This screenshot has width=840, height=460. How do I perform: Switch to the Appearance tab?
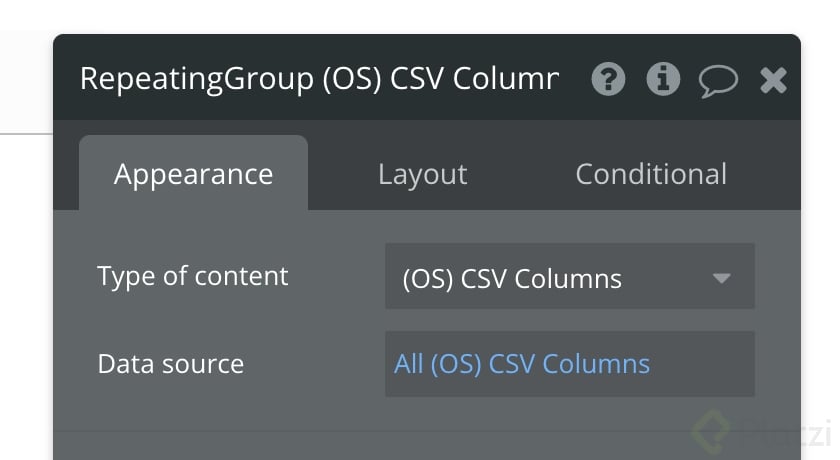pos(193,174)
